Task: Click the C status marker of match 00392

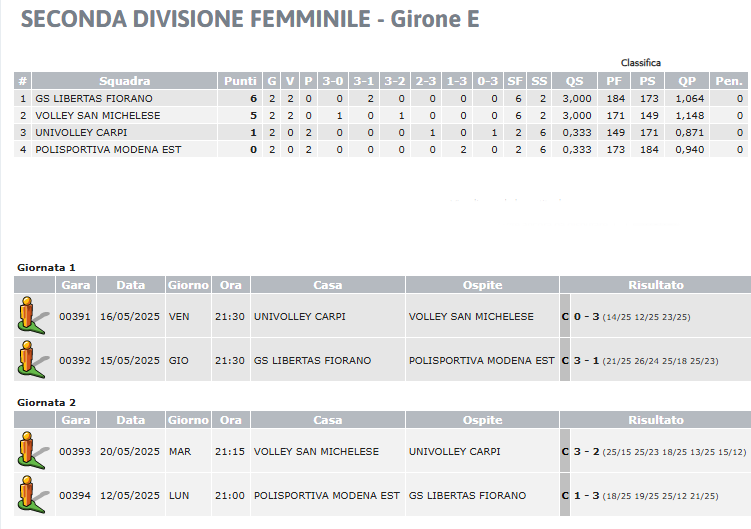Action: click(565, 360)
